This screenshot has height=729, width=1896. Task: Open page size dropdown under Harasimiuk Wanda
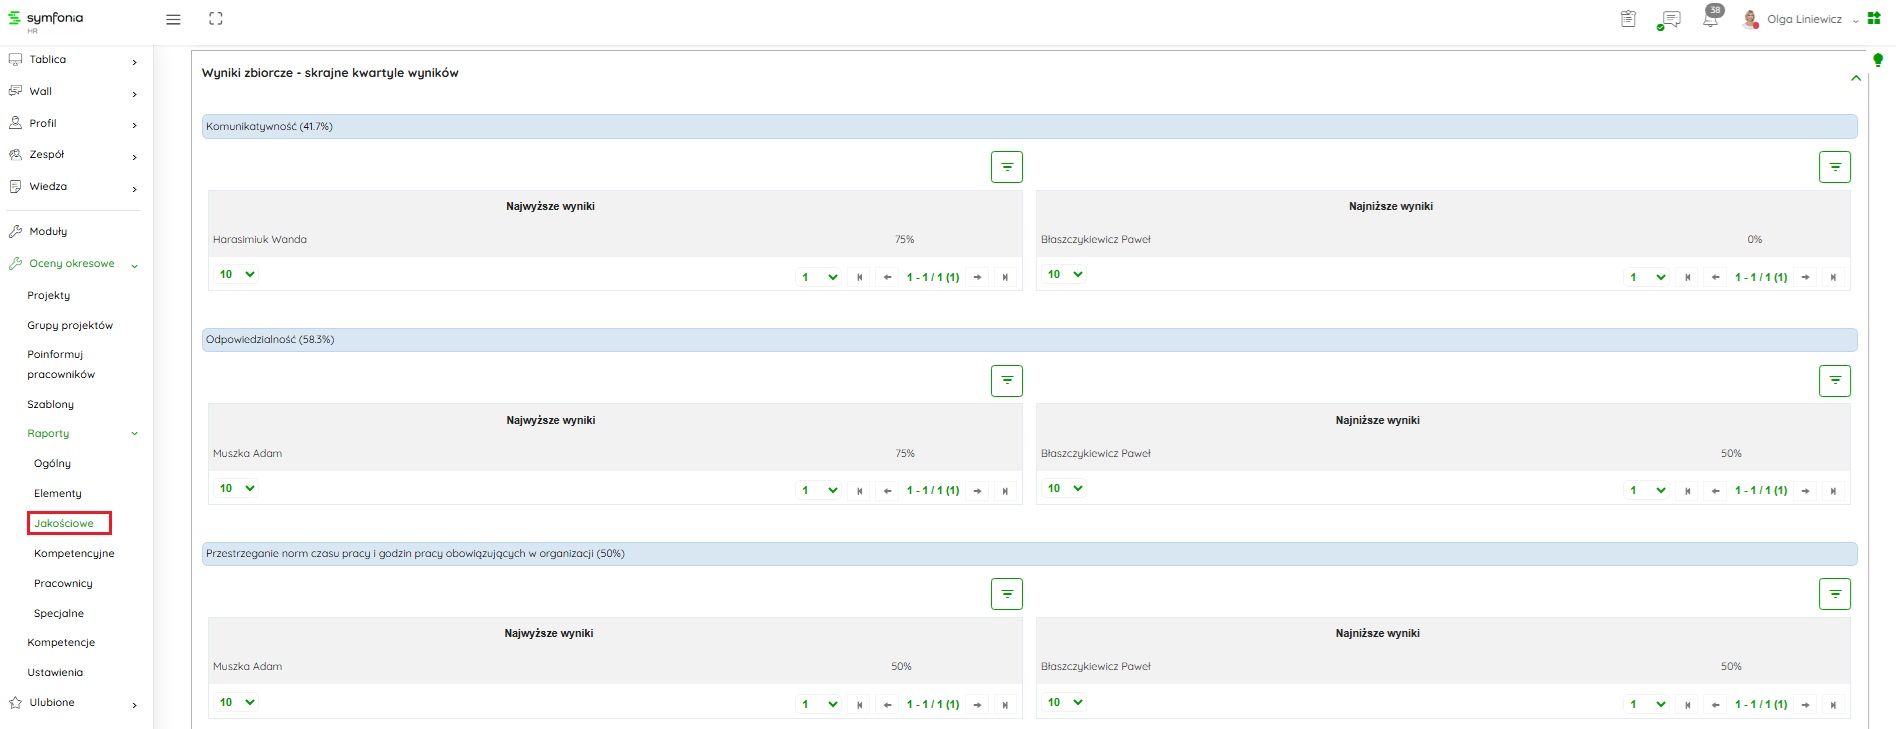(237, 274)
